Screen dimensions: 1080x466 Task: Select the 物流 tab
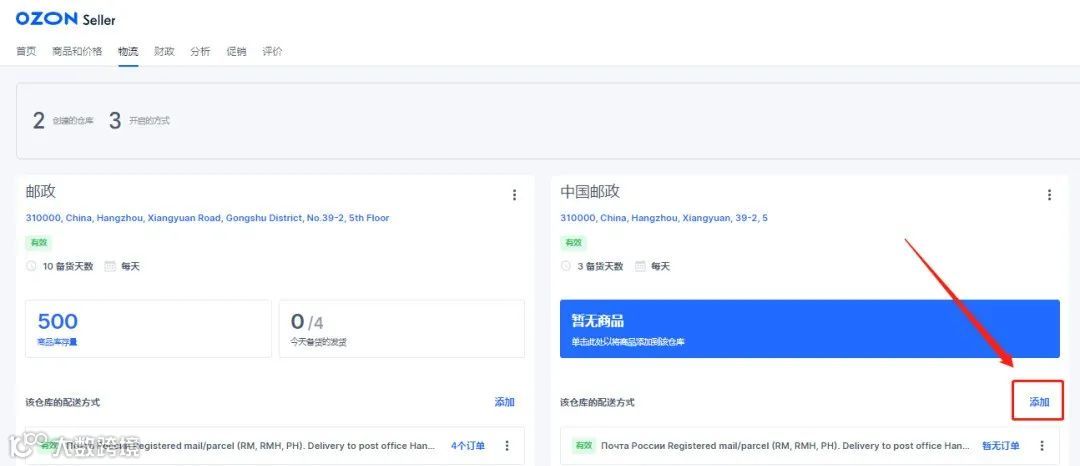tap(127, 52)
